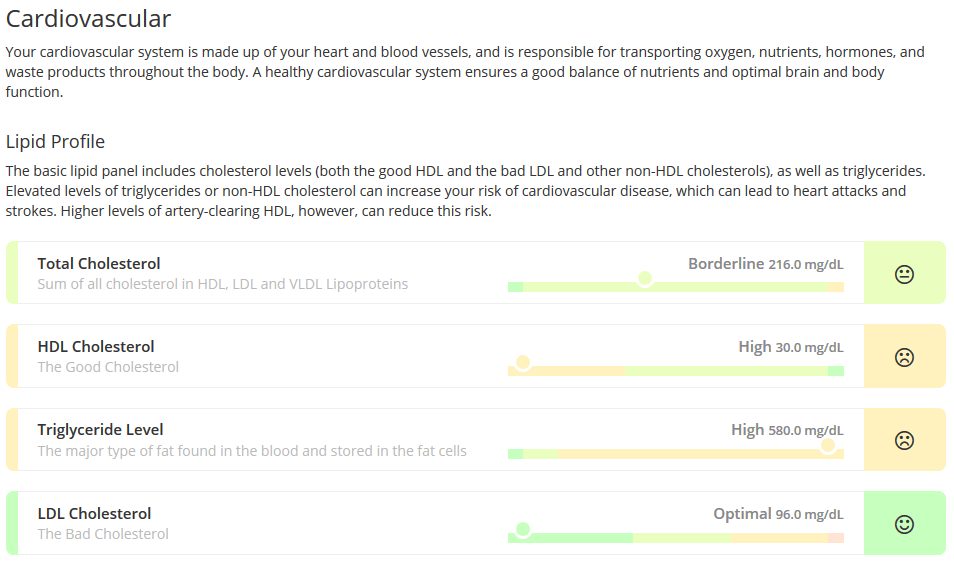Click the red end segment of LDL range bar
The image size is (954, 568).
pyautogui.click(x=835, y=538)
